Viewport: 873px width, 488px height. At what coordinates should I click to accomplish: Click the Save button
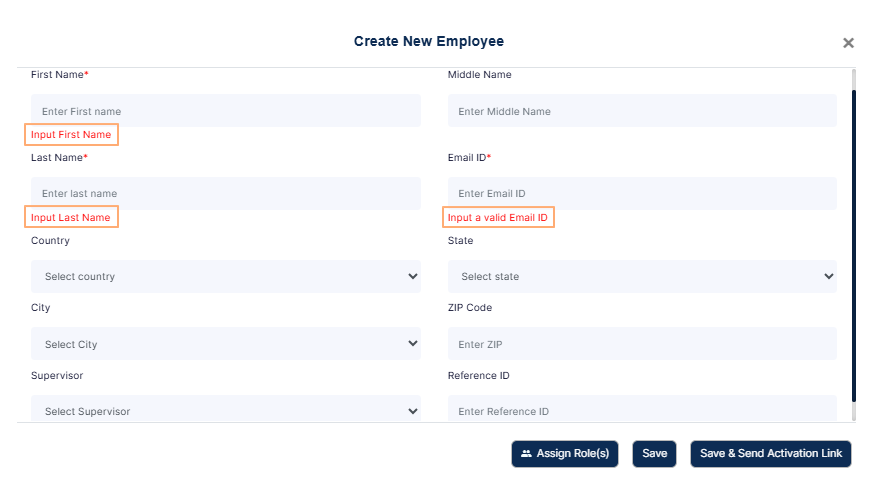pos(654,454)
